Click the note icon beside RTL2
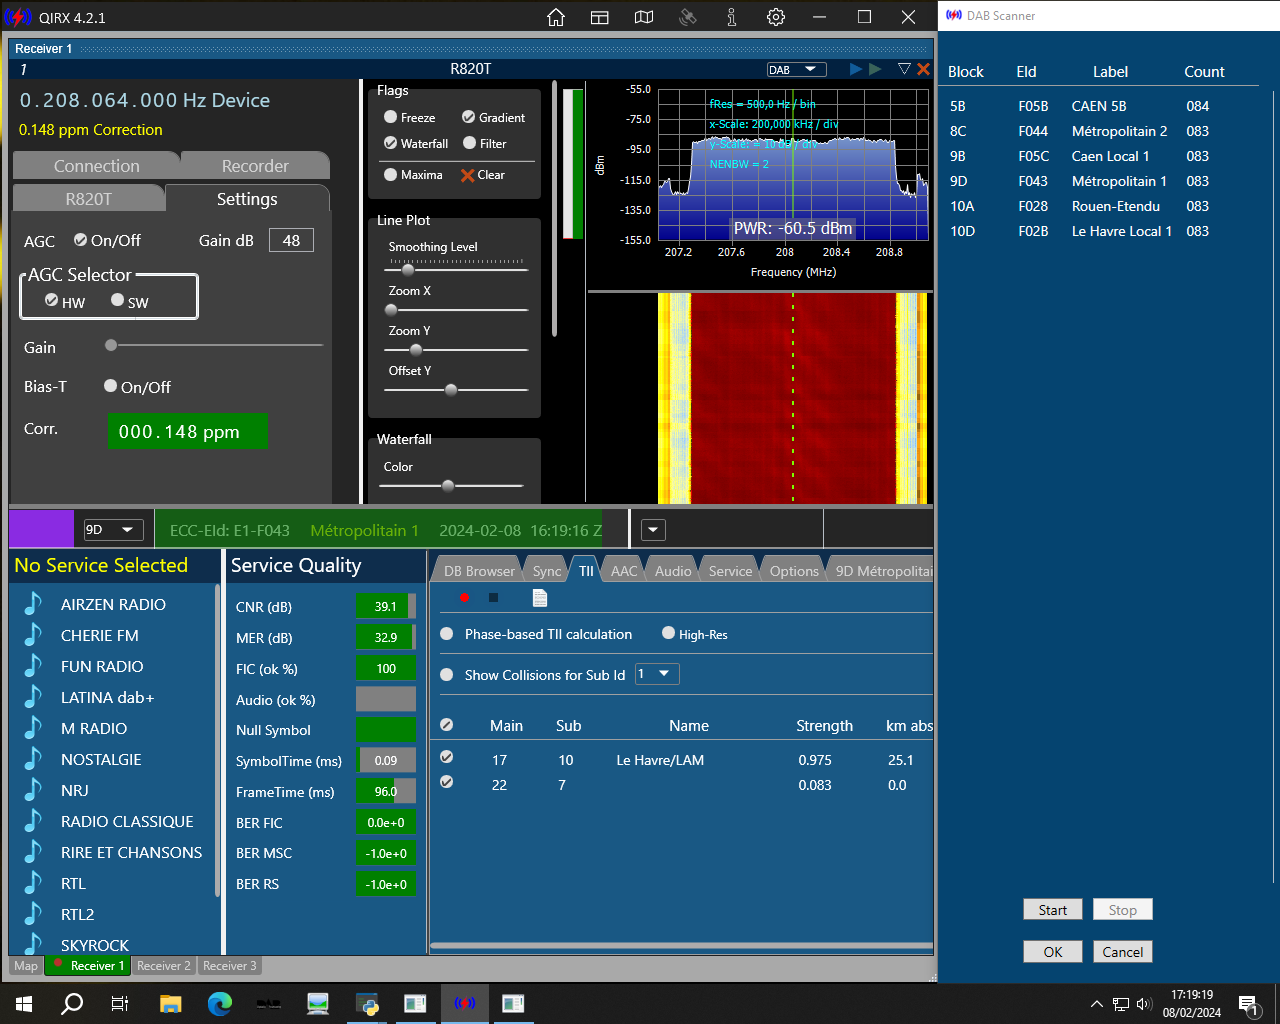1280x1024 pixels. (33, 914)
